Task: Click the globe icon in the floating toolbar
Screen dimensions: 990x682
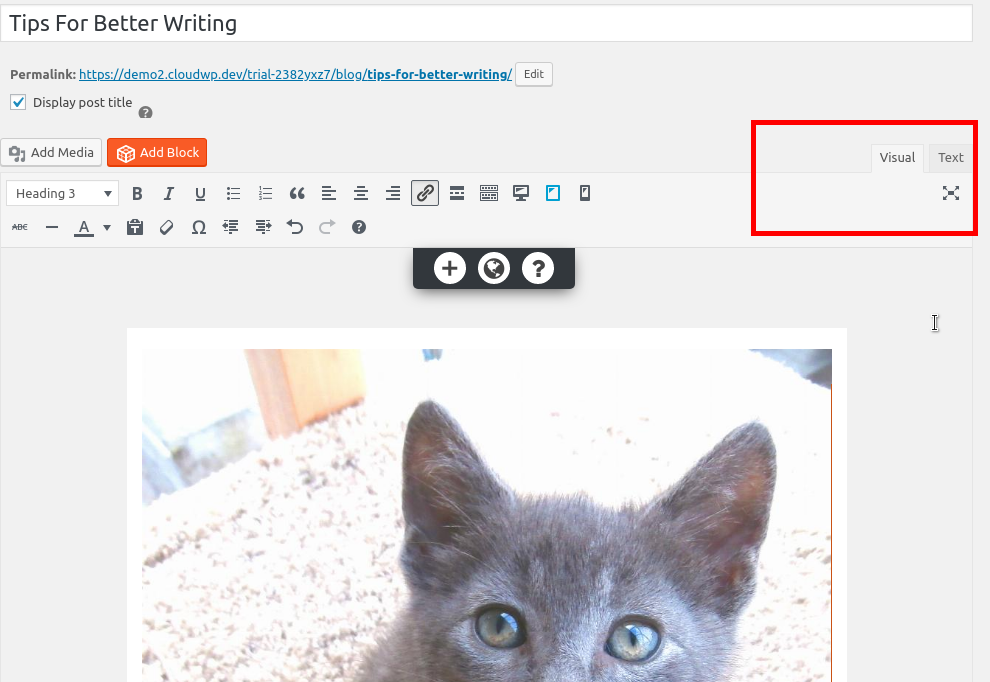Action: point(494,268)
